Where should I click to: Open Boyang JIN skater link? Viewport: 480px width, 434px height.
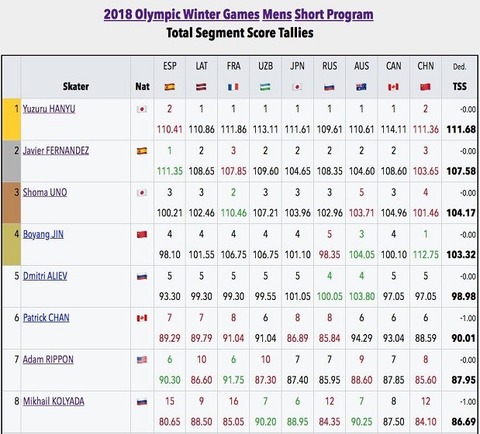(43, 234)
